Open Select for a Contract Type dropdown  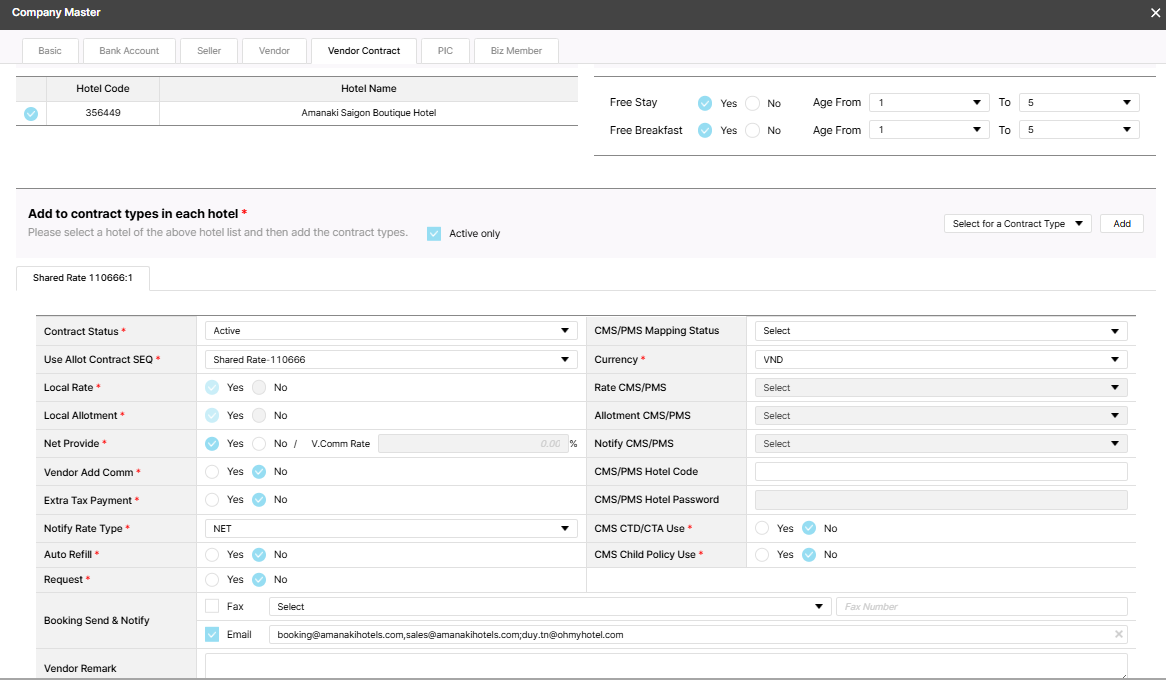1018,224
